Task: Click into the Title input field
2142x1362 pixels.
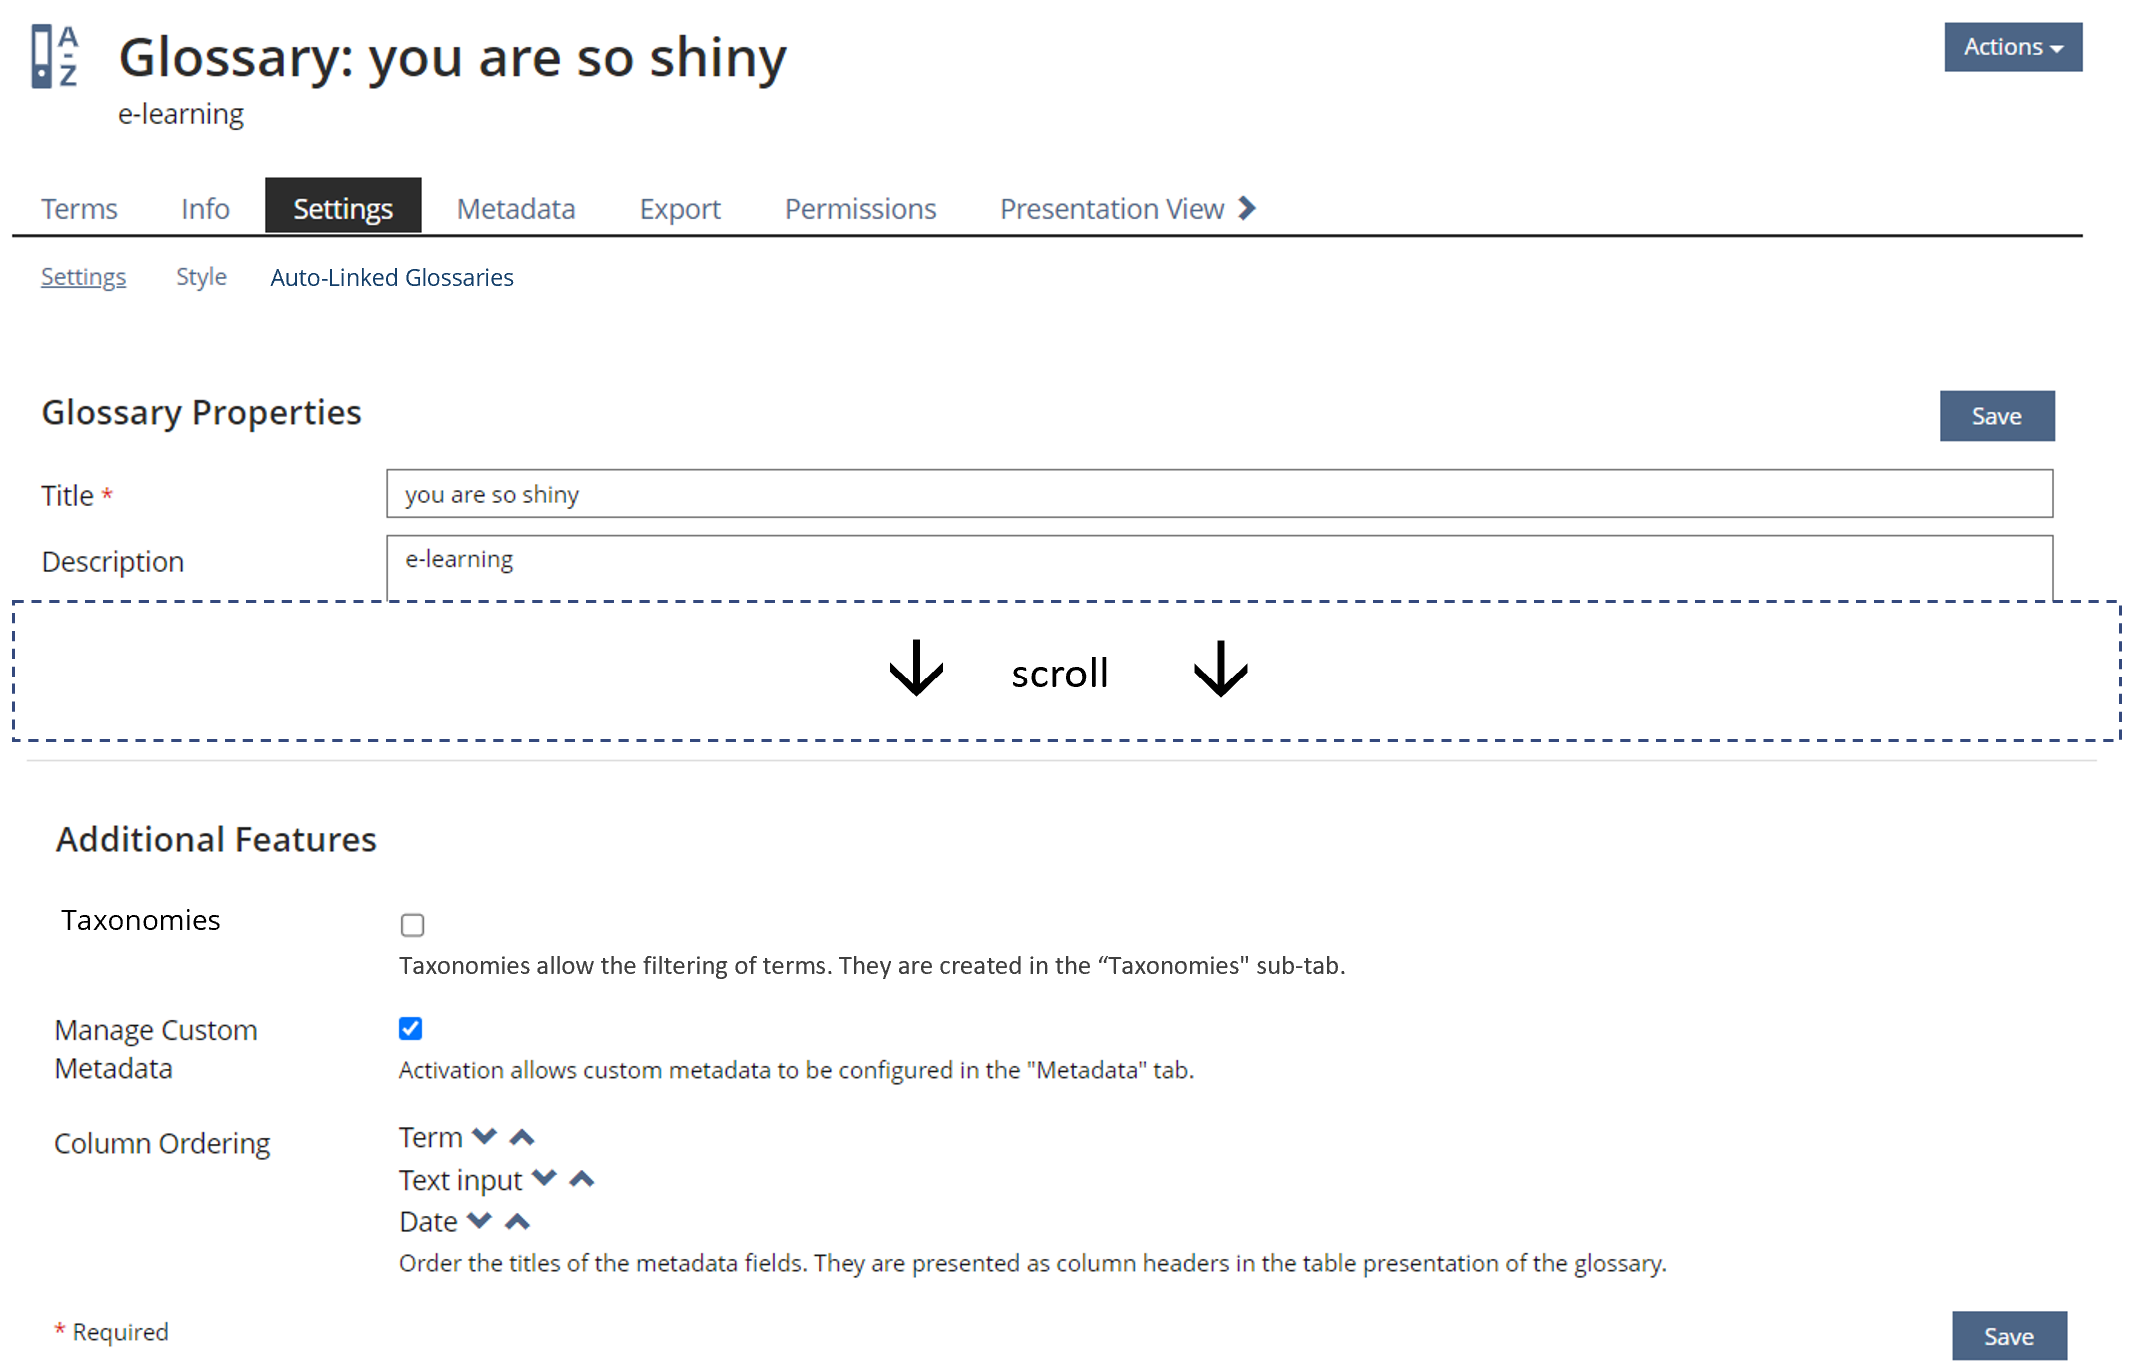Action: coord(1219,494)
